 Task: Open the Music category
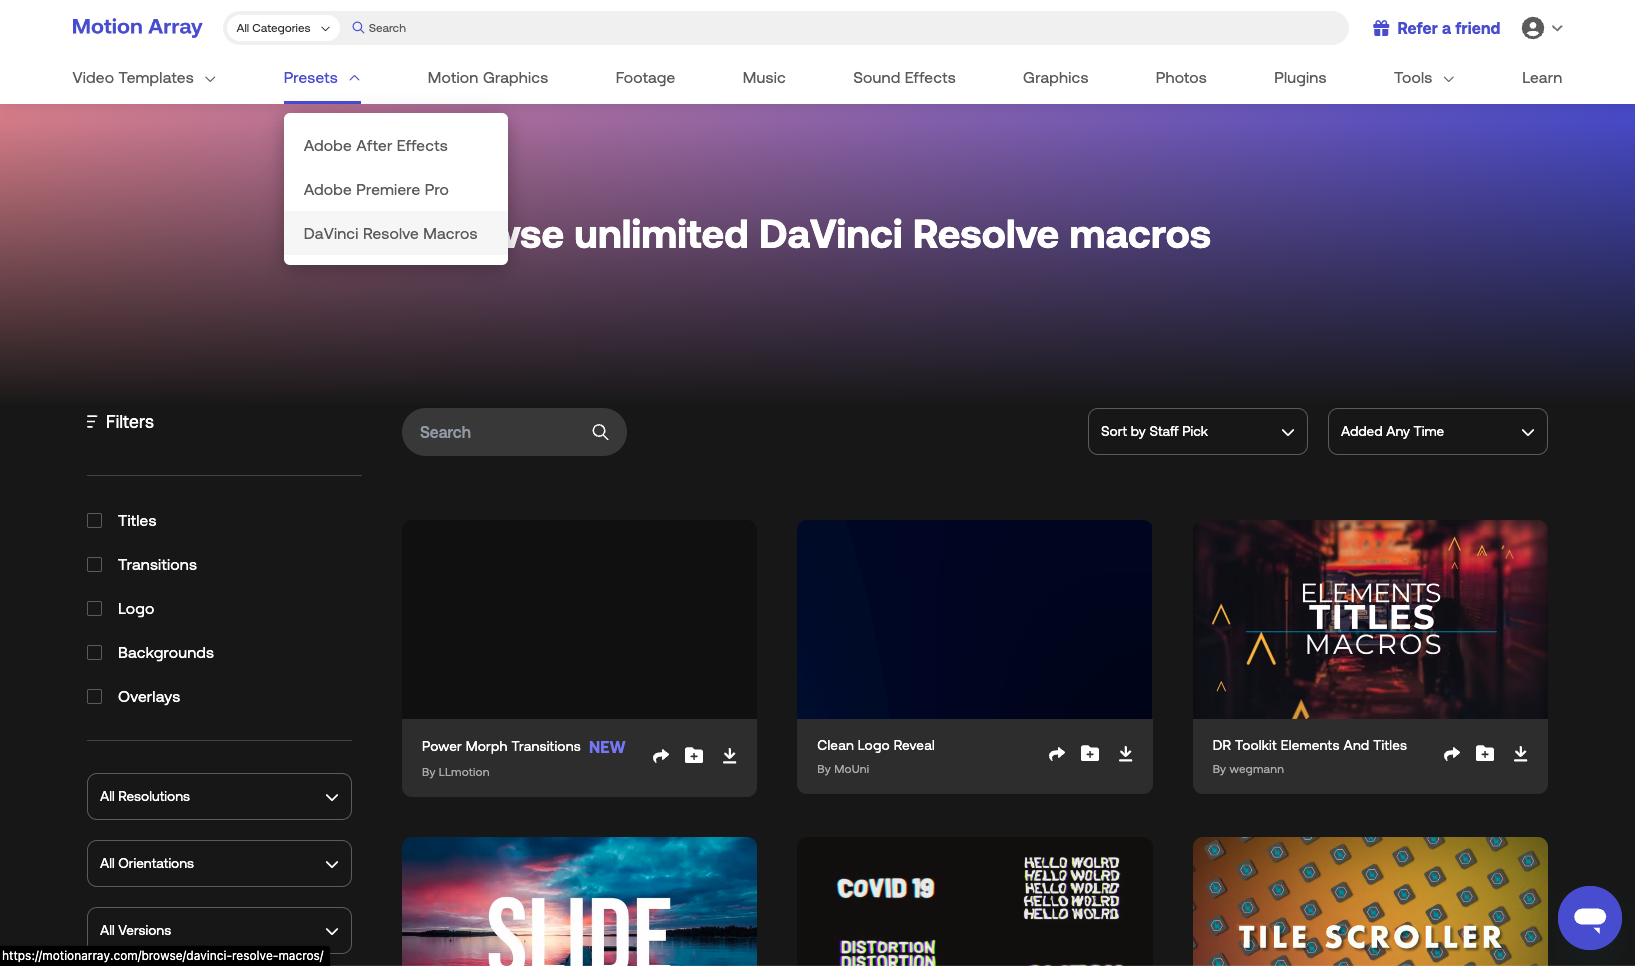click(x=764, y=78)
